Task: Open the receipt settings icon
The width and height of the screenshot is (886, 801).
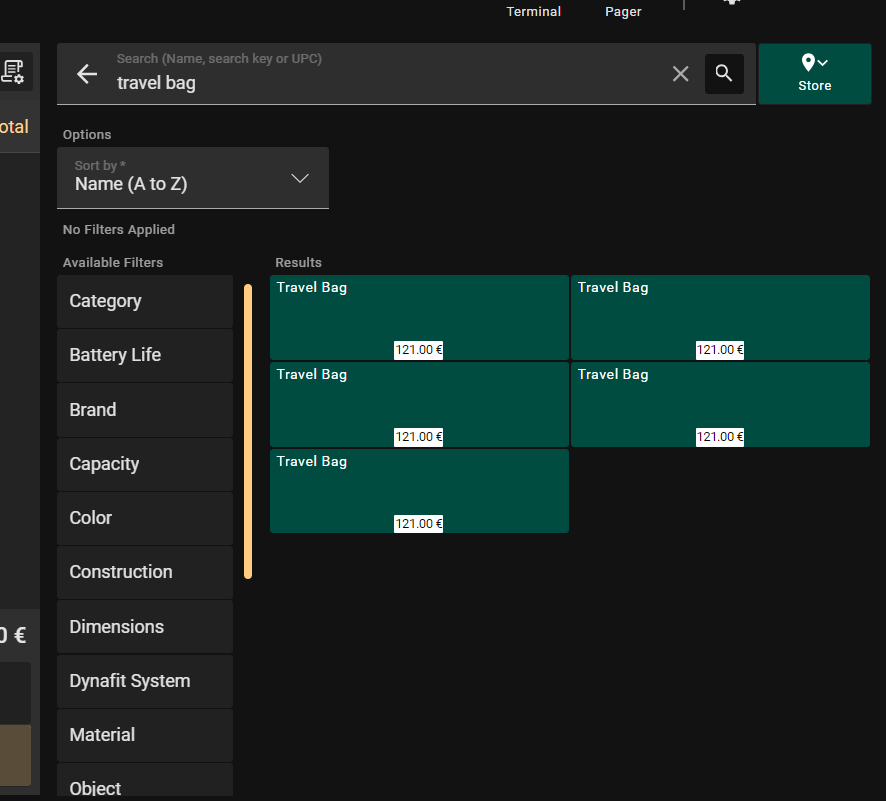Action: coord(14,72)
